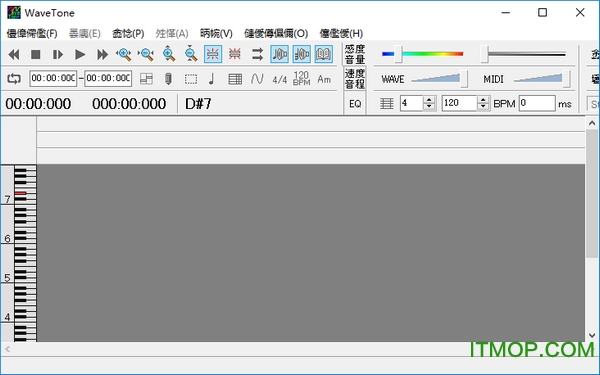Image resolution: width=600 pixels, height=375 pixels.
Task: Stop audio playback
Action: [x=36, y=54]
